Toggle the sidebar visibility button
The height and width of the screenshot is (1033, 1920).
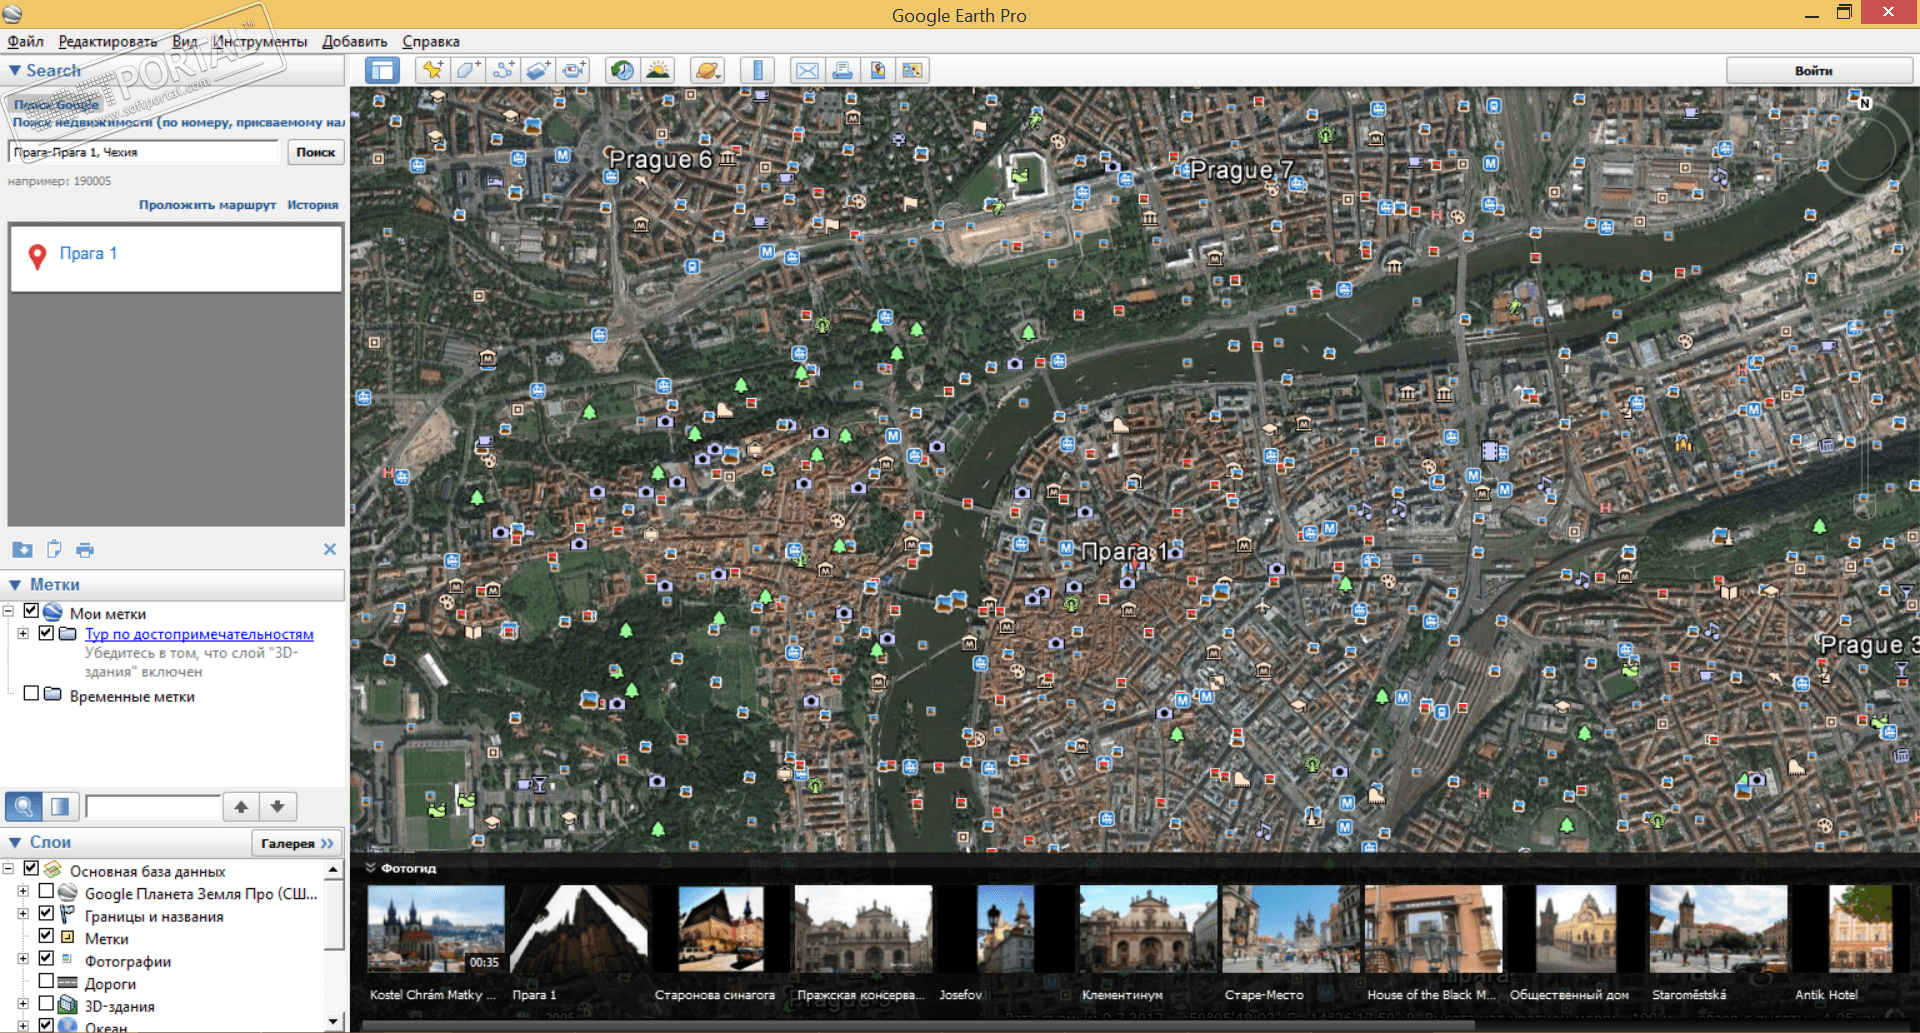coord(382,70)
